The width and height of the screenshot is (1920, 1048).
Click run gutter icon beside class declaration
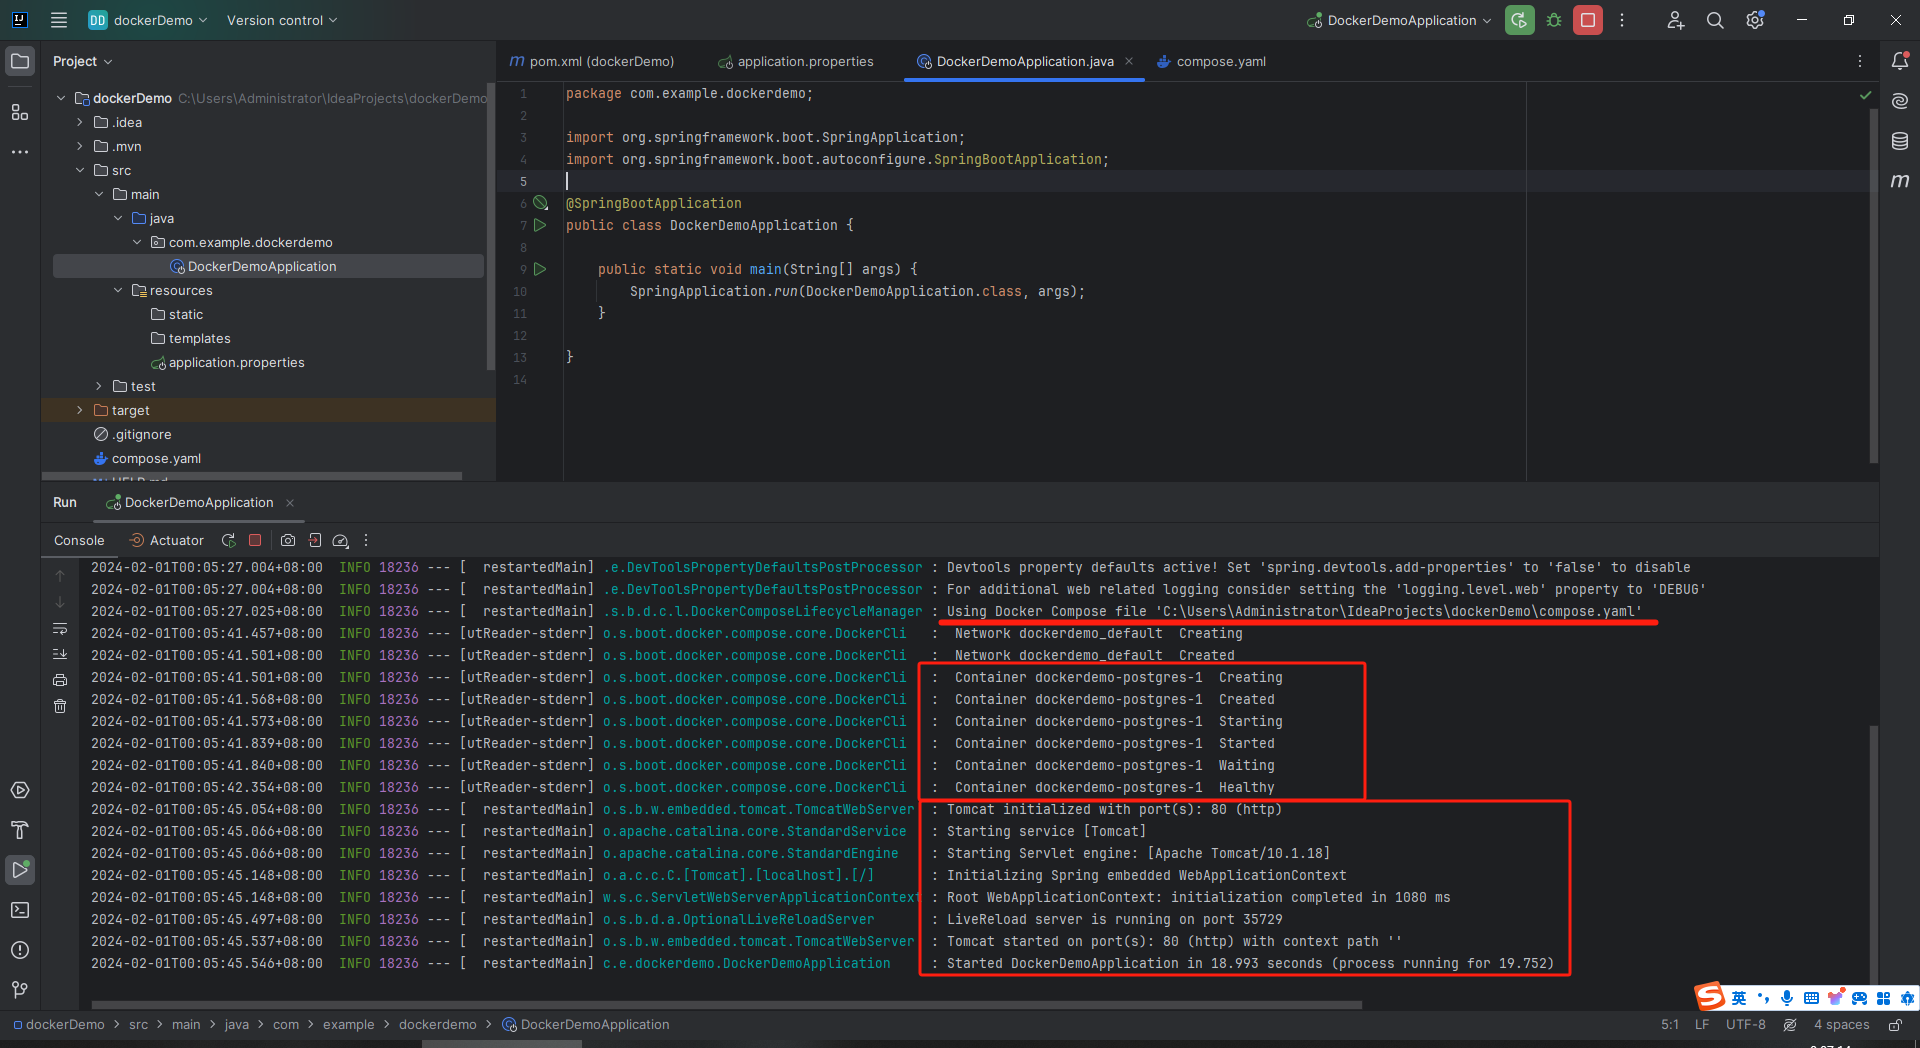pos(540,225)
